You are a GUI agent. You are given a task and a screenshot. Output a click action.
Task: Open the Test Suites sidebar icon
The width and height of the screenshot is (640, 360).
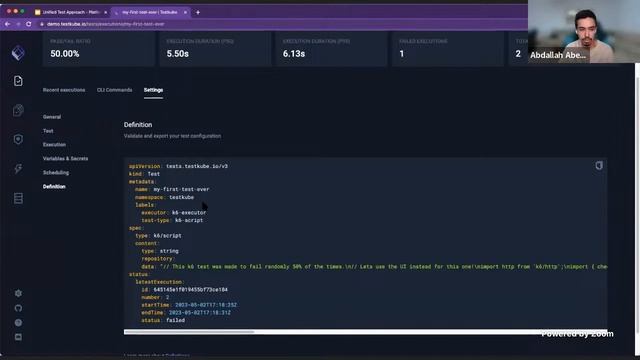[x=18, y=110]
